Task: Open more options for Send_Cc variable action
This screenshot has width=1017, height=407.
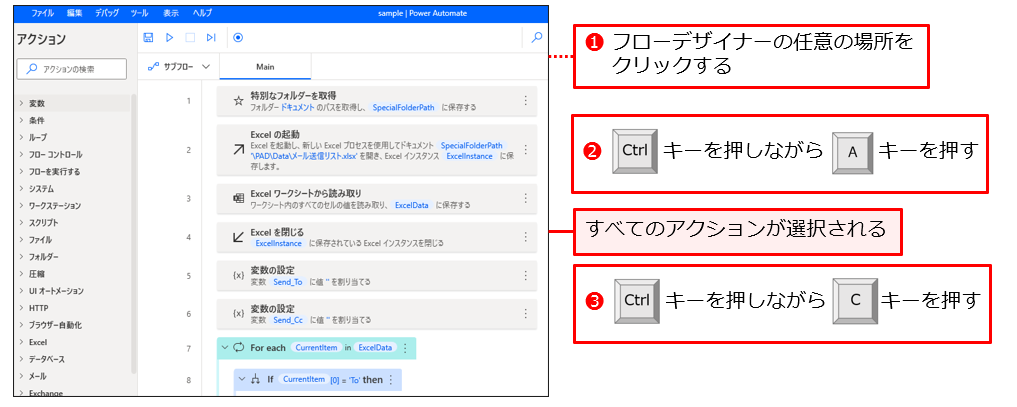Action: (x=525, y=314)
